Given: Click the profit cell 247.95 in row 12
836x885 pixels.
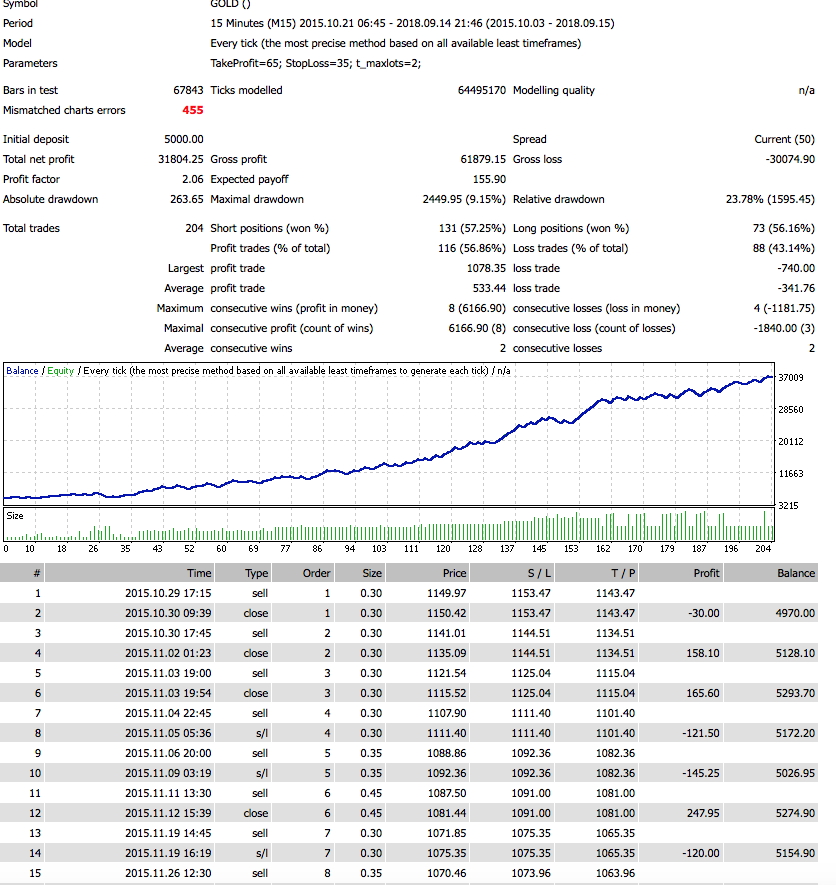Looking at the screenshot, I should 703,813.
